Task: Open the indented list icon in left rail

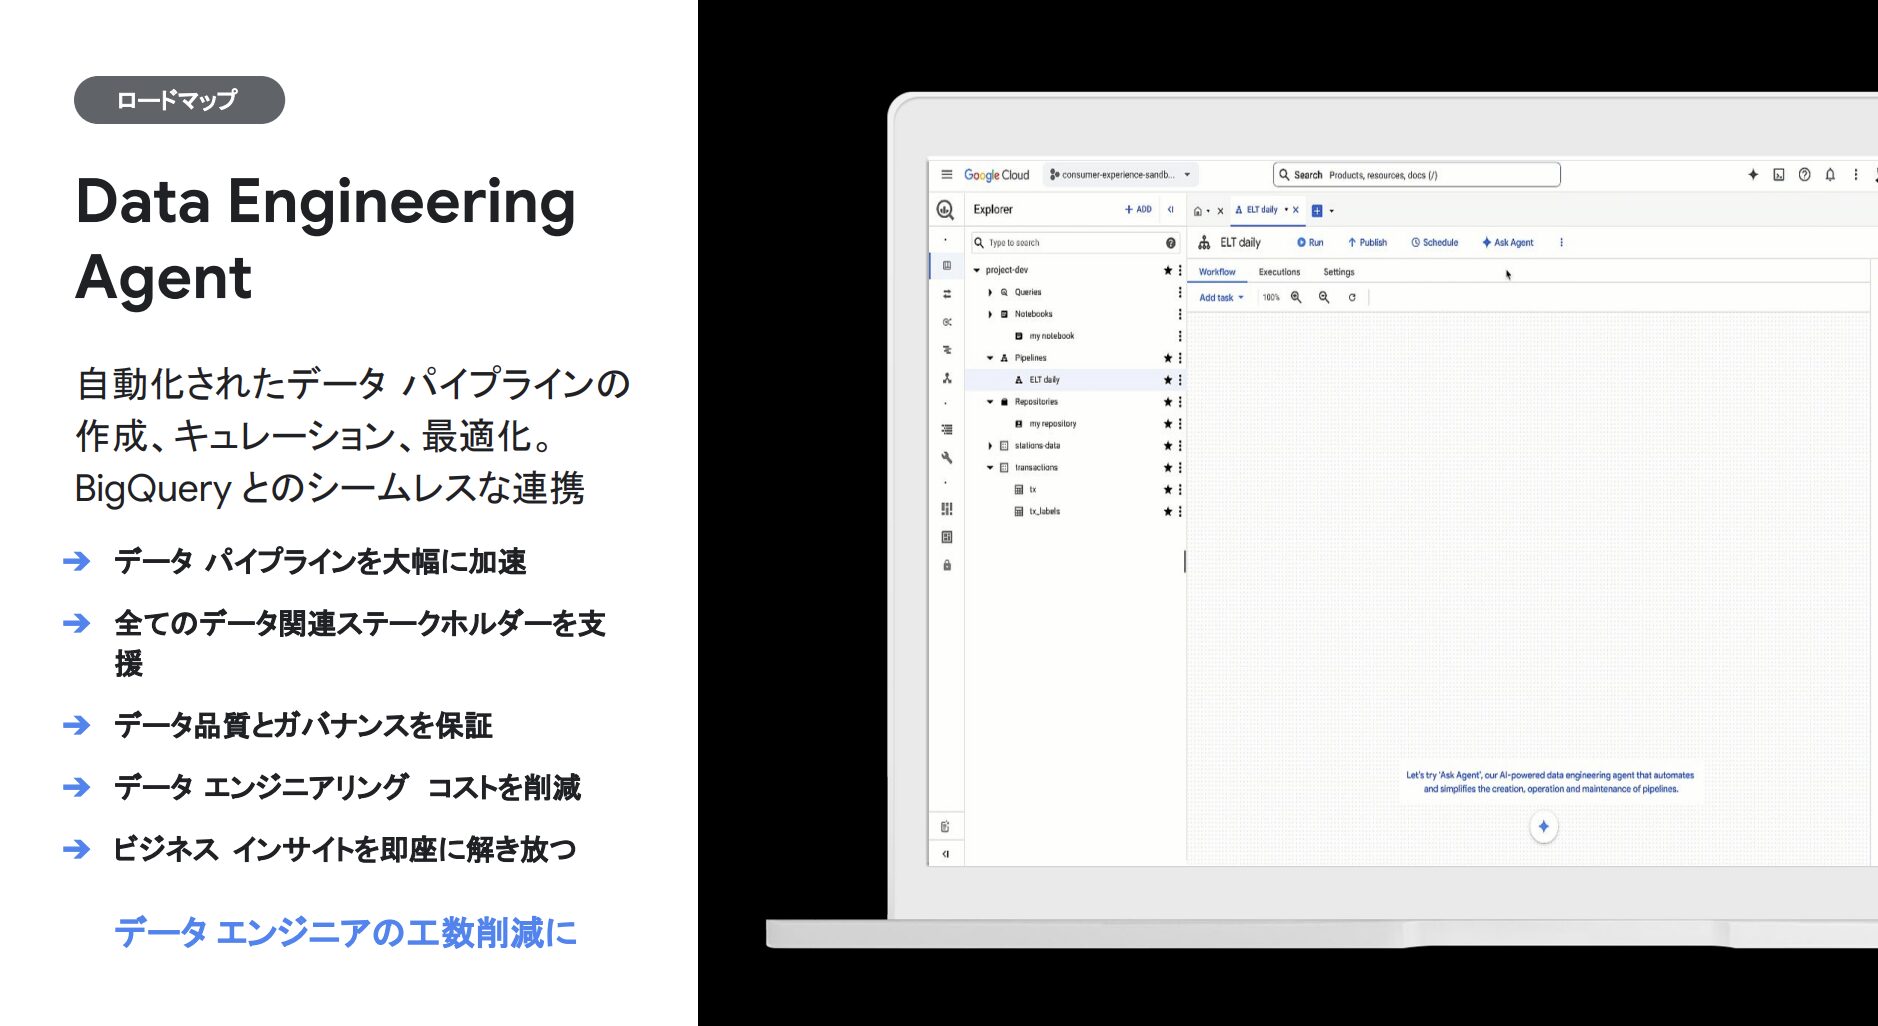Action: (947, 429)
